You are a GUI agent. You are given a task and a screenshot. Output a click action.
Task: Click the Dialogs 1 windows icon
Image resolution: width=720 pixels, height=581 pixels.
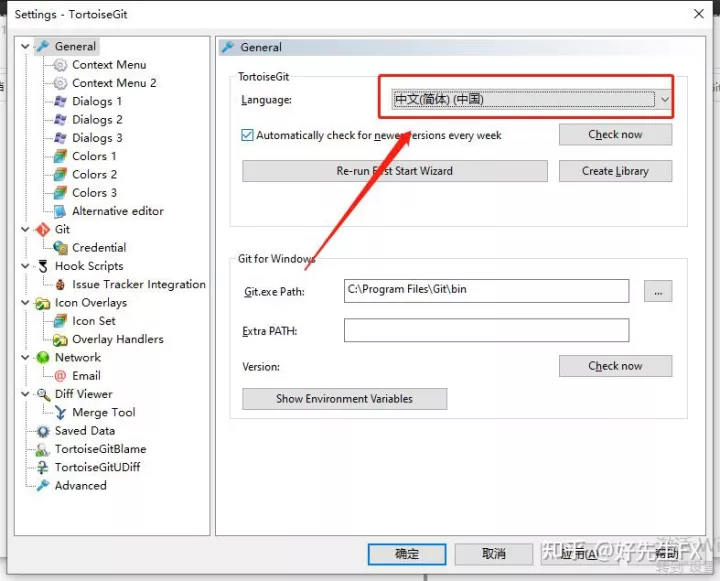click(60, 102)
